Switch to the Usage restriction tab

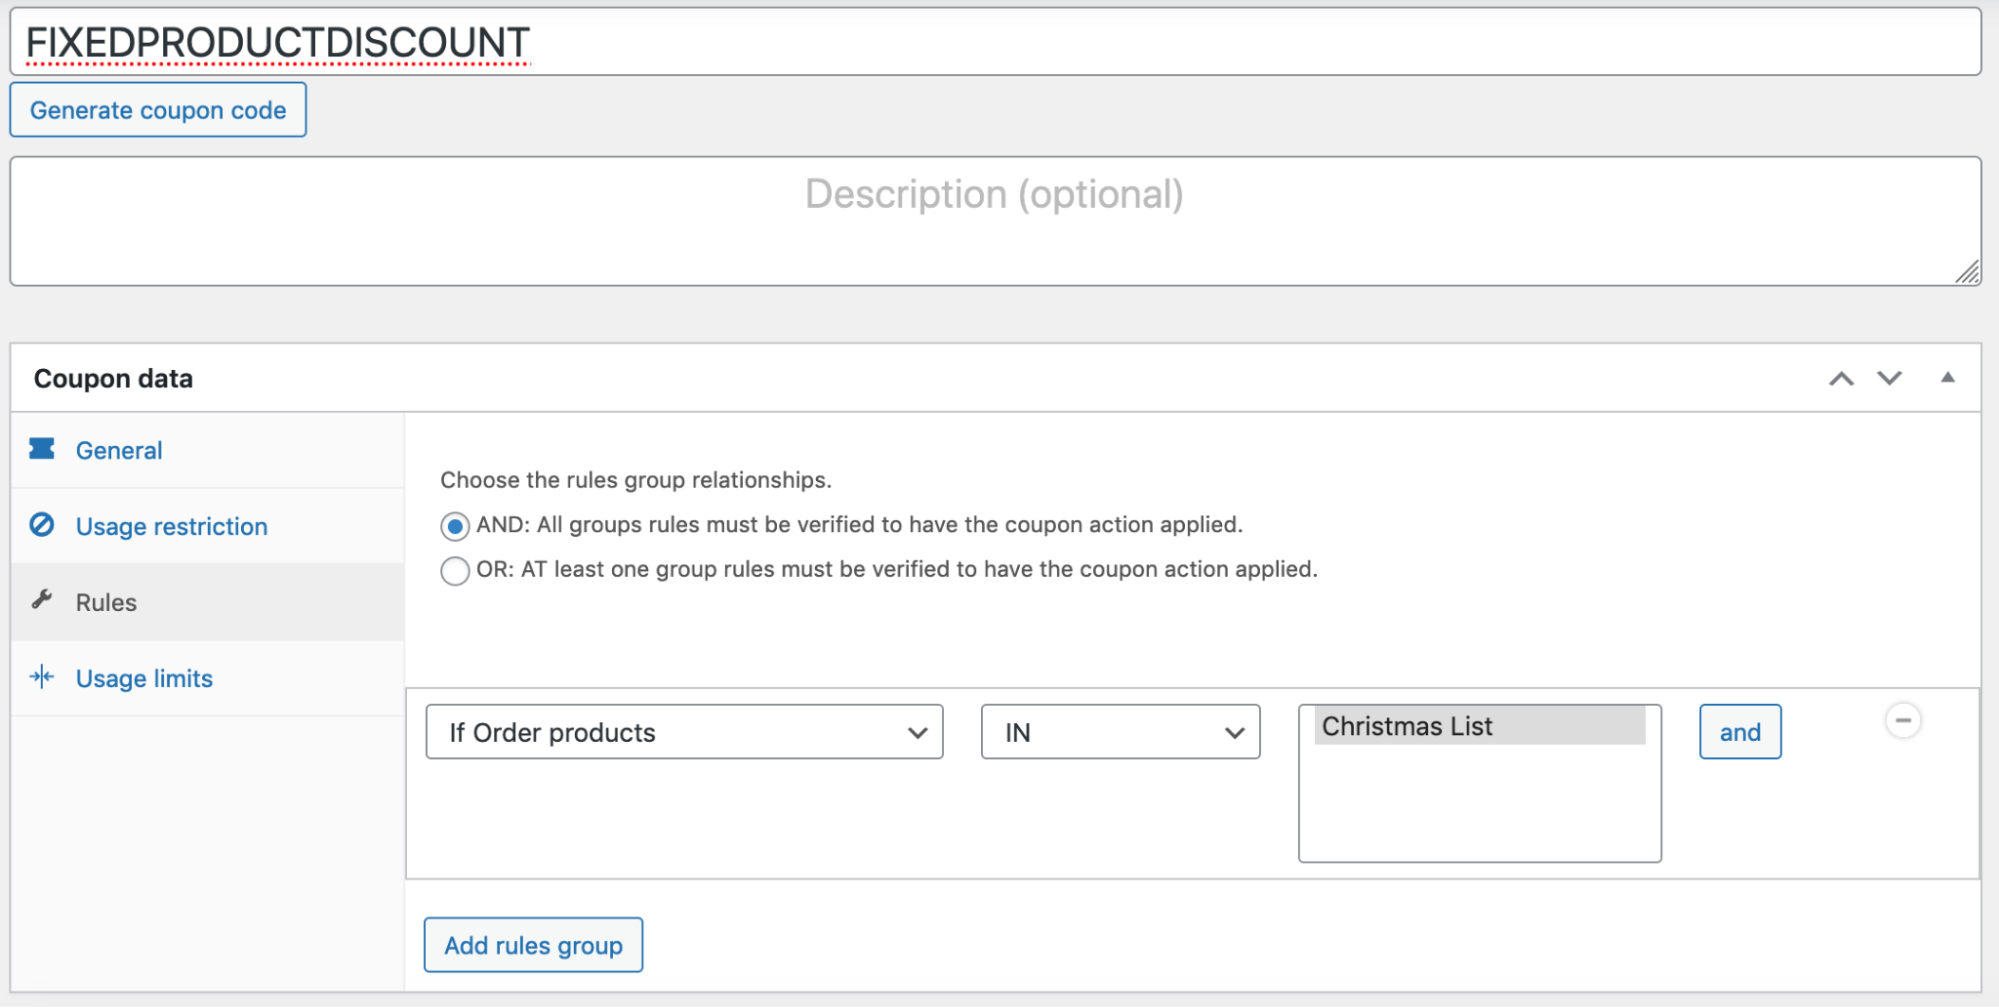pos(171,526)
